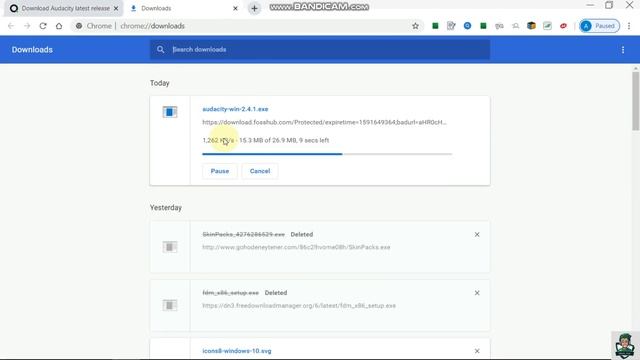Open the home page
The height and width of the screenshot is (360, 640).
click(59, 26)
